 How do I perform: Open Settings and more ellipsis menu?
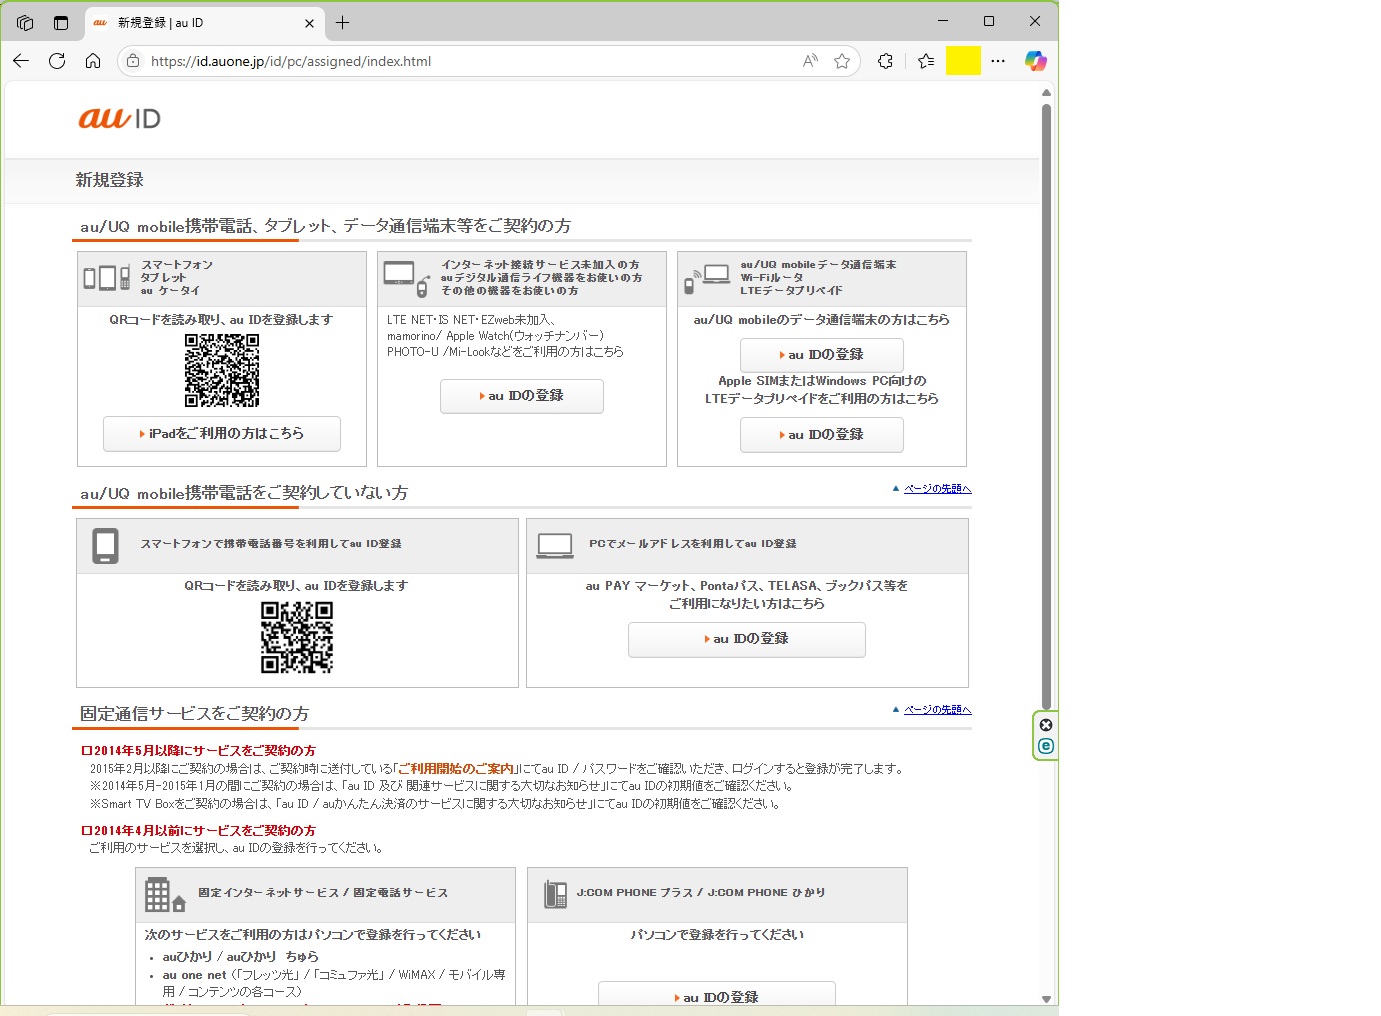pos(998,61)
